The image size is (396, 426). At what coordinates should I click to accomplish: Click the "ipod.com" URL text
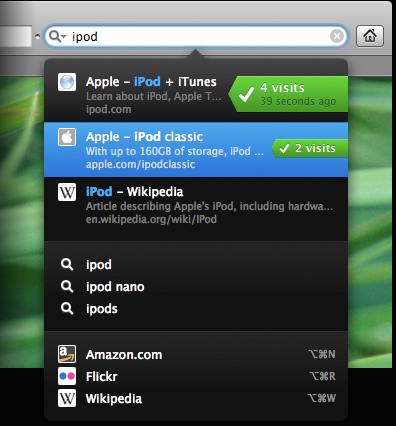point(109,110)
